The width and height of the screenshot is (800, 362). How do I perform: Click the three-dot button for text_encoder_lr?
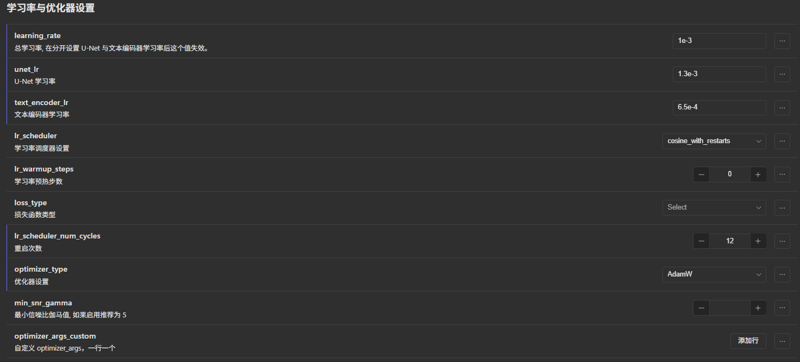click(x=782, y=108)
